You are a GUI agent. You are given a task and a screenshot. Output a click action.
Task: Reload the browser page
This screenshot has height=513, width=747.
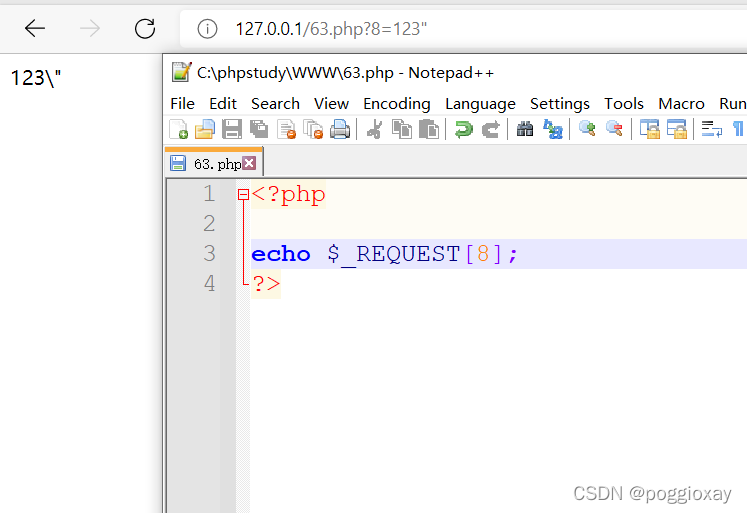pos(145,29)
